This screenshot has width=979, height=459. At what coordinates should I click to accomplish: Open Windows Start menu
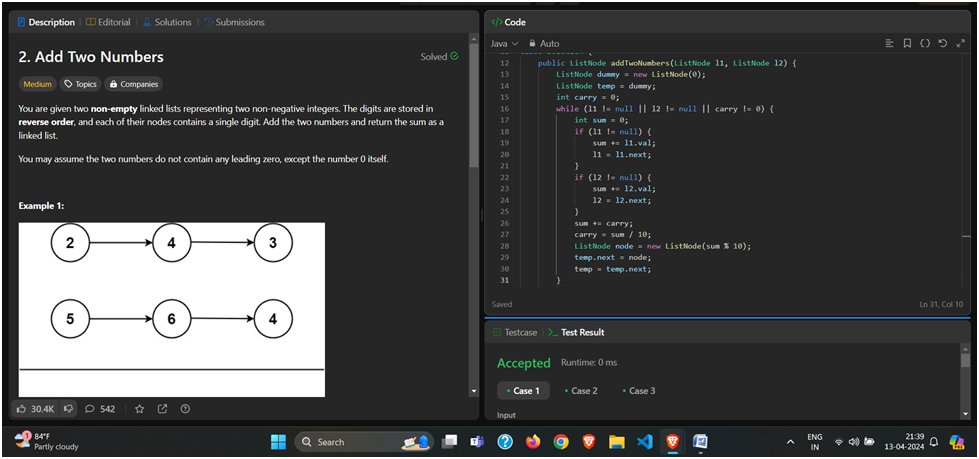point(278,442)
